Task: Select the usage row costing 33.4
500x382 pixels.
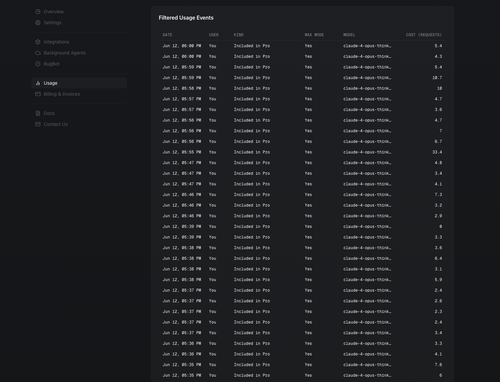Action: 302,152
